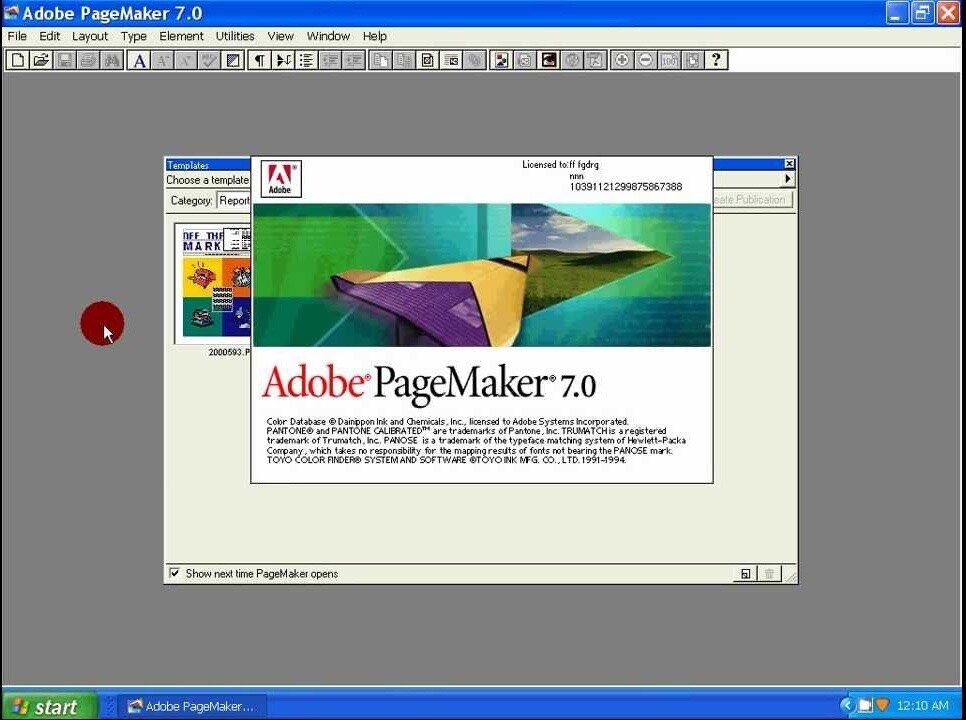Click the Help question mark icon
This screenshot has width=966, height=720.
click(x=716, y=60)
